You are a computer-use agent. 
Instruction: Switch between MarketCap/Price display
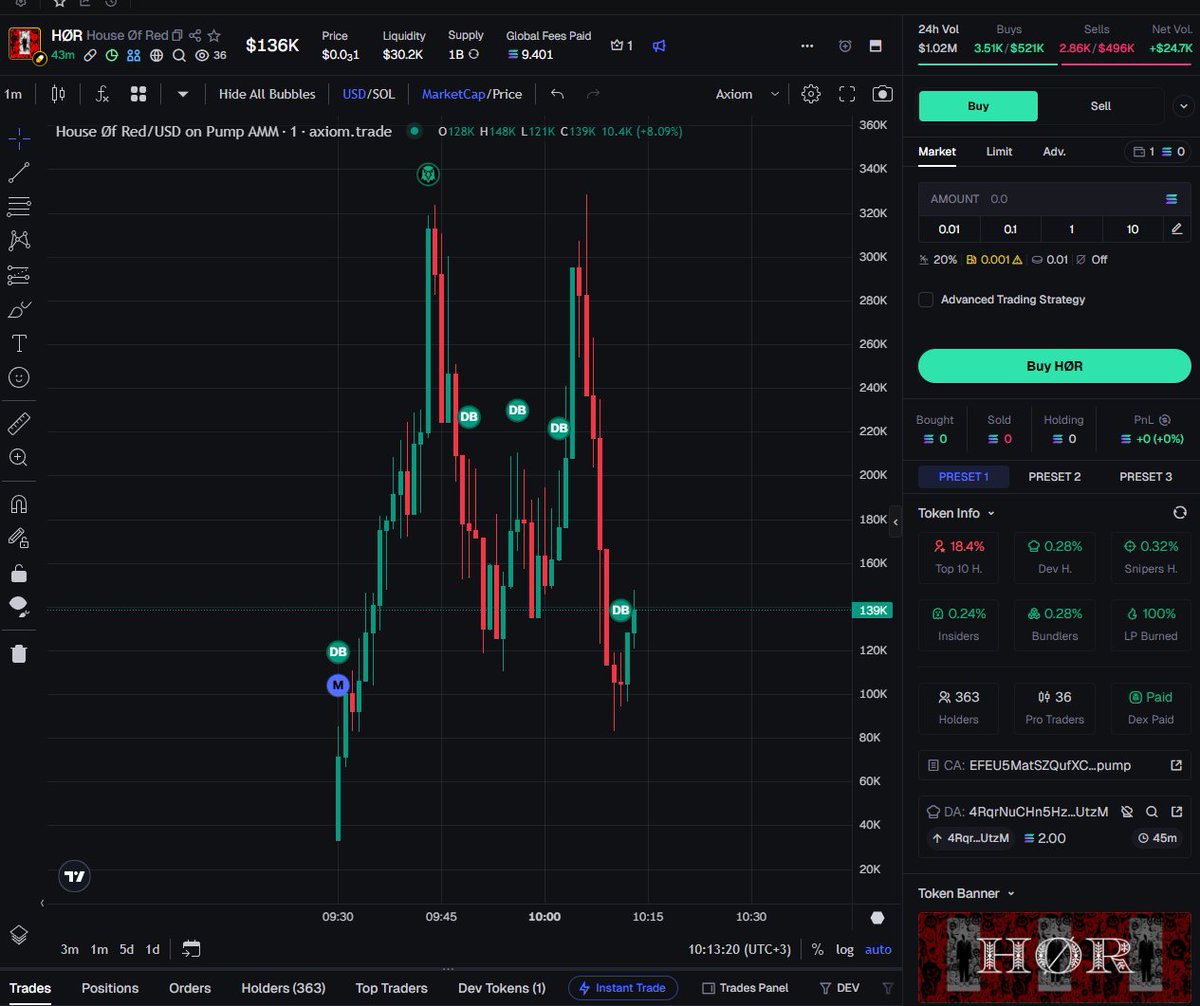tap(472, 94)
